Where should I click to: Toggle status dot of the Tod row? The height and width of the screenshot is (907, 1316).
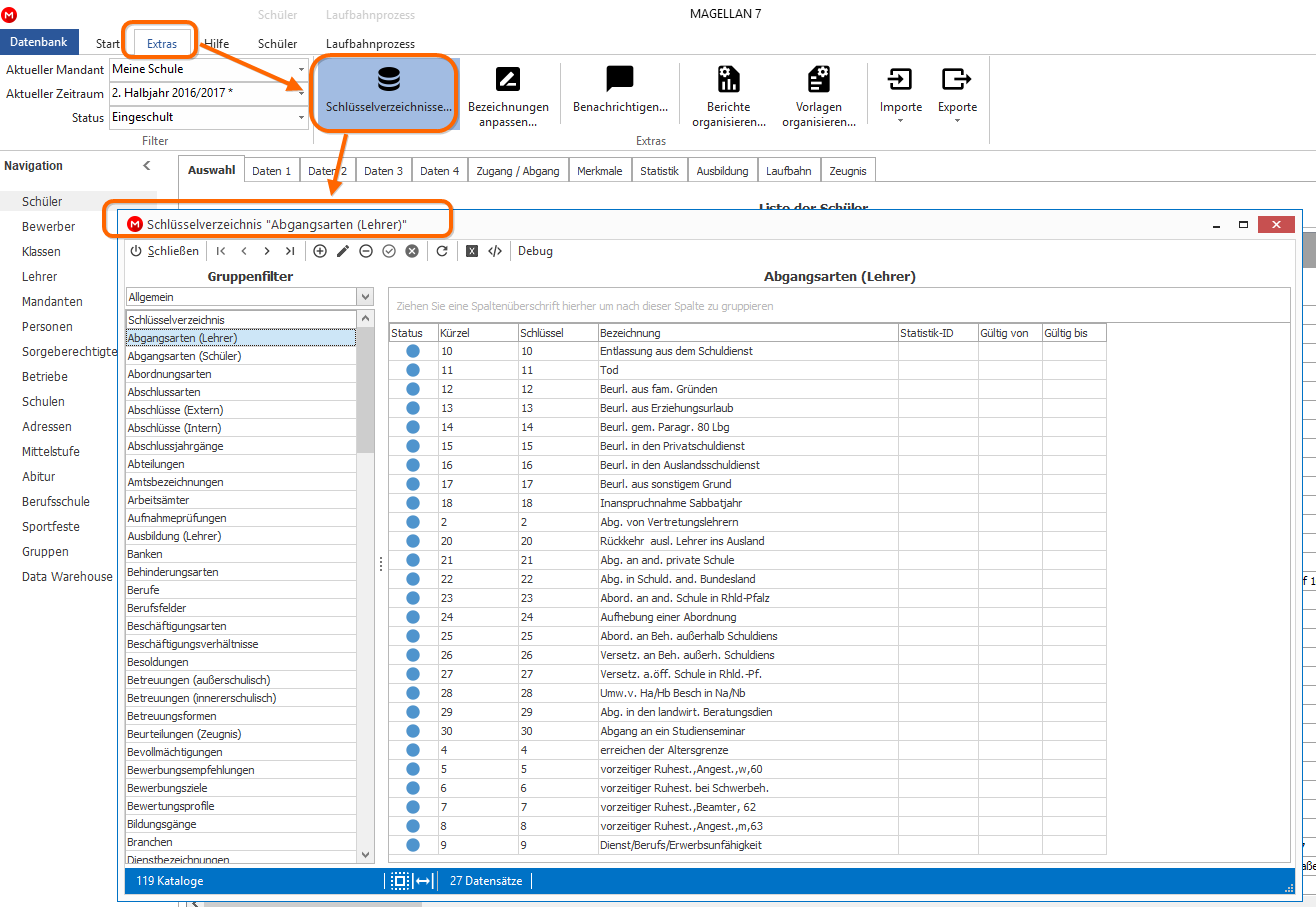point(412,370)
